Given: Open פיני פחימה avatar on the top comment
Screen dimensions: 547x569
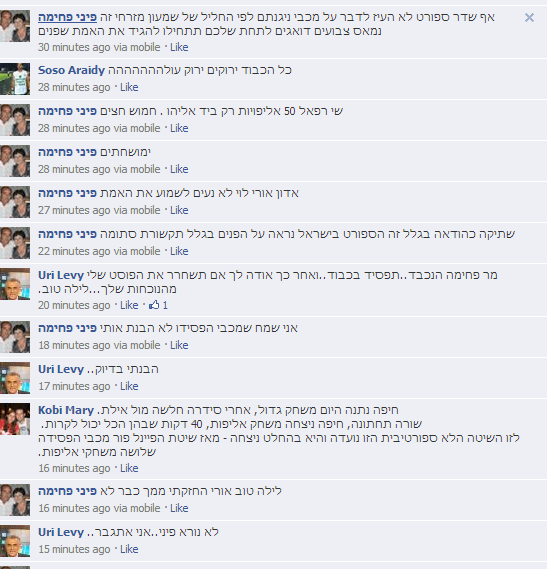Looking at the screenshot, I should click(15, 26).
